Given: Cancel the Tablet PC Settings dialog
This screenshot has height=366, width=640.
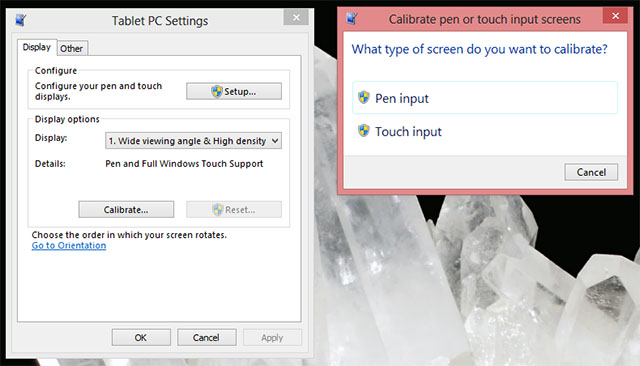Looking at the screenshot, I should tap(207, 337).
